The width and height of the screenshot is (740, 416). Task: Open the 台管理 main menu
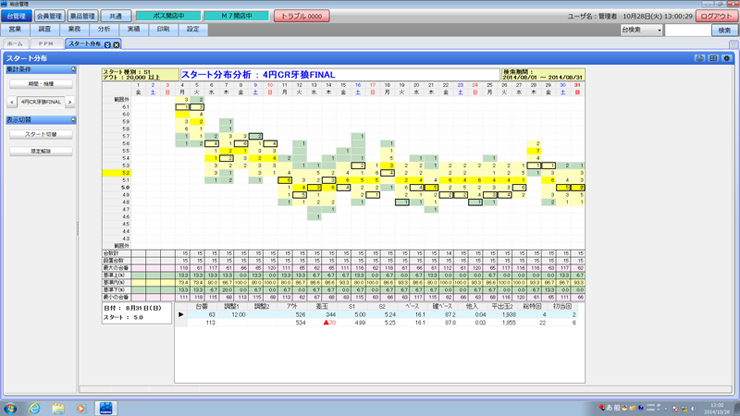17,16
